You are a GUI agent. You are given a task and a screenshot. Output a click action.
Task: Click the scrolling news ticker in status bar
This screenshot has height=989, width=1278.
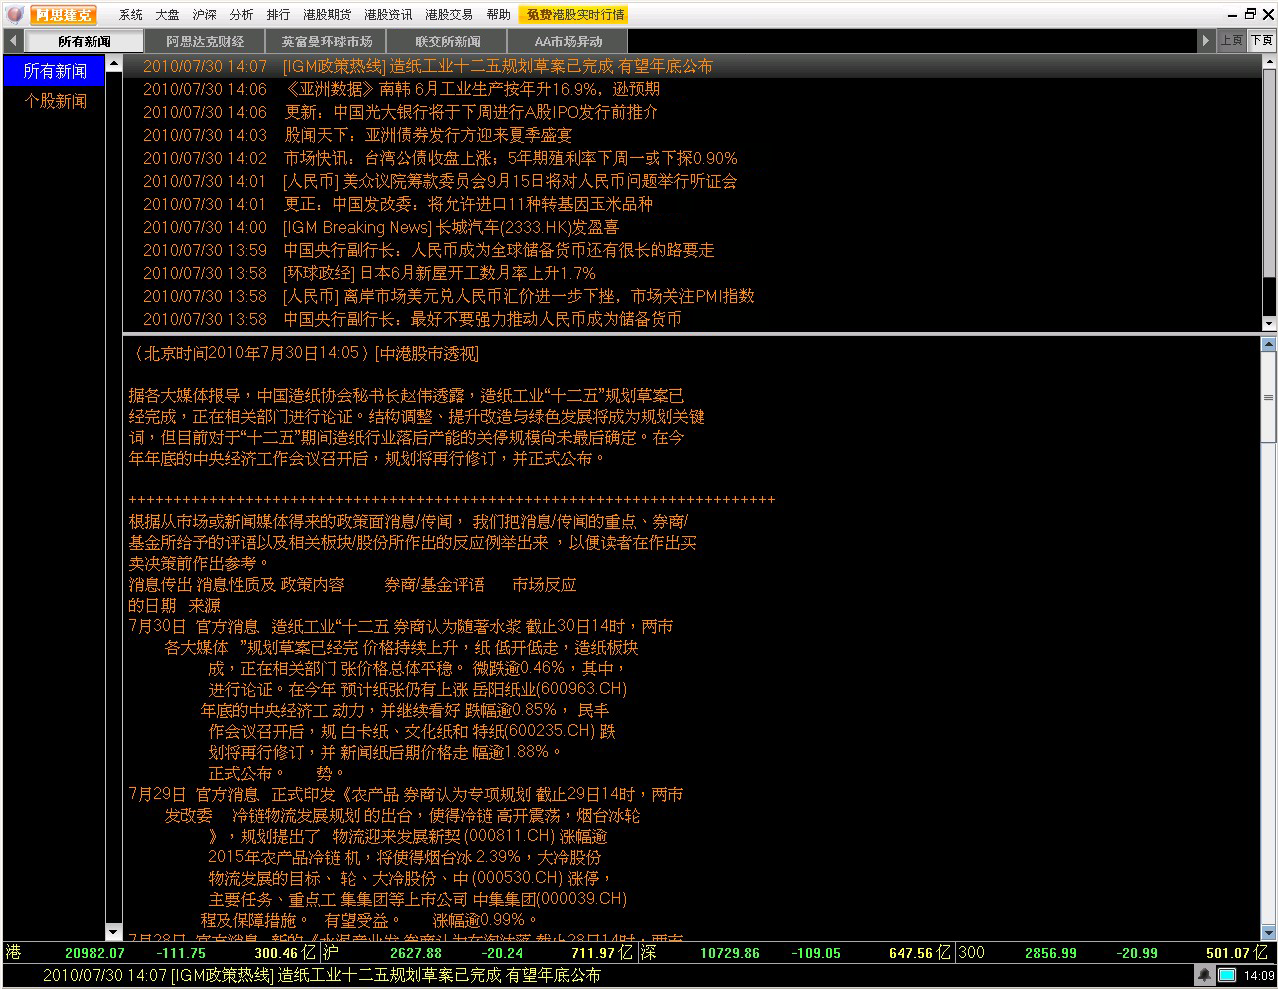pyautogui.click(x=322, y=975)
